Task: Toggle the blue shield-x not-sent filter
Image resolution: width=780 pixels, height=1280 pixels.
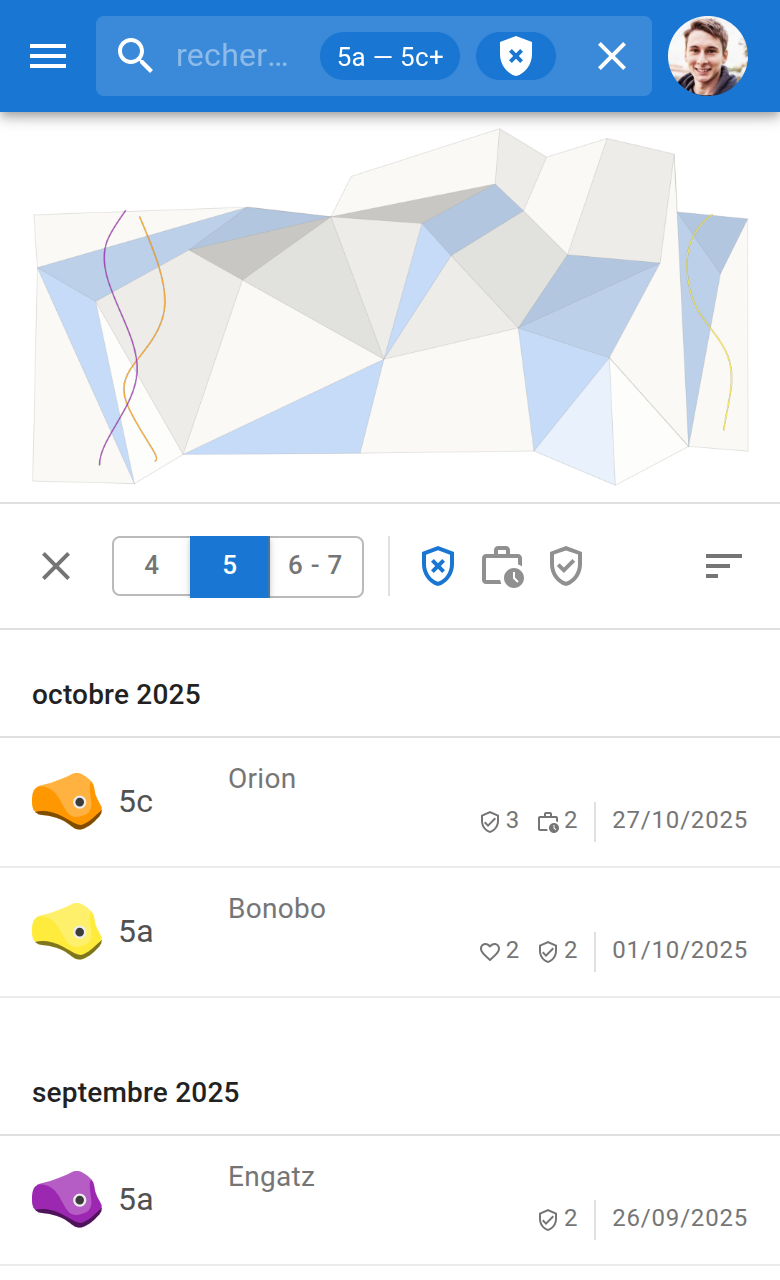Action: [438, 566]
